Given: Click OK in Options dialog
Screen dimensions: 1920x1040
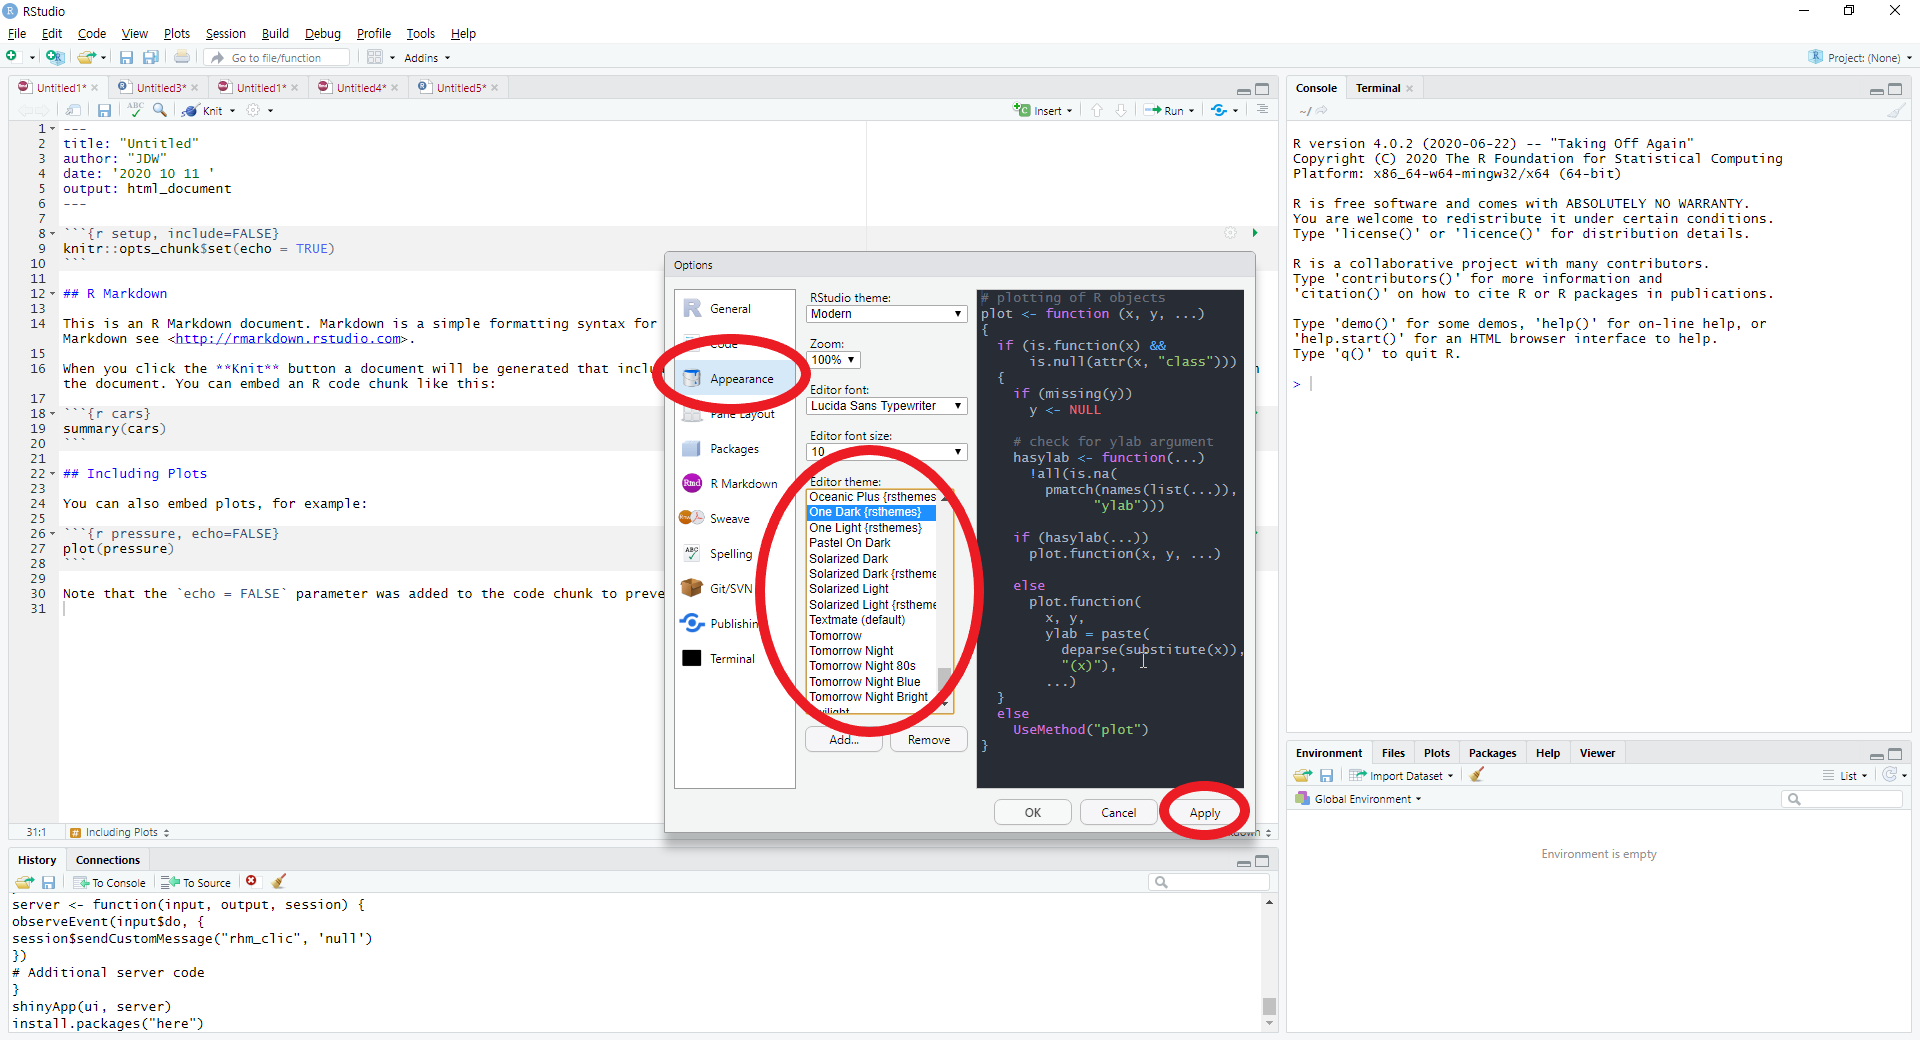Looking at the screenshot, I should (1033, 812).
